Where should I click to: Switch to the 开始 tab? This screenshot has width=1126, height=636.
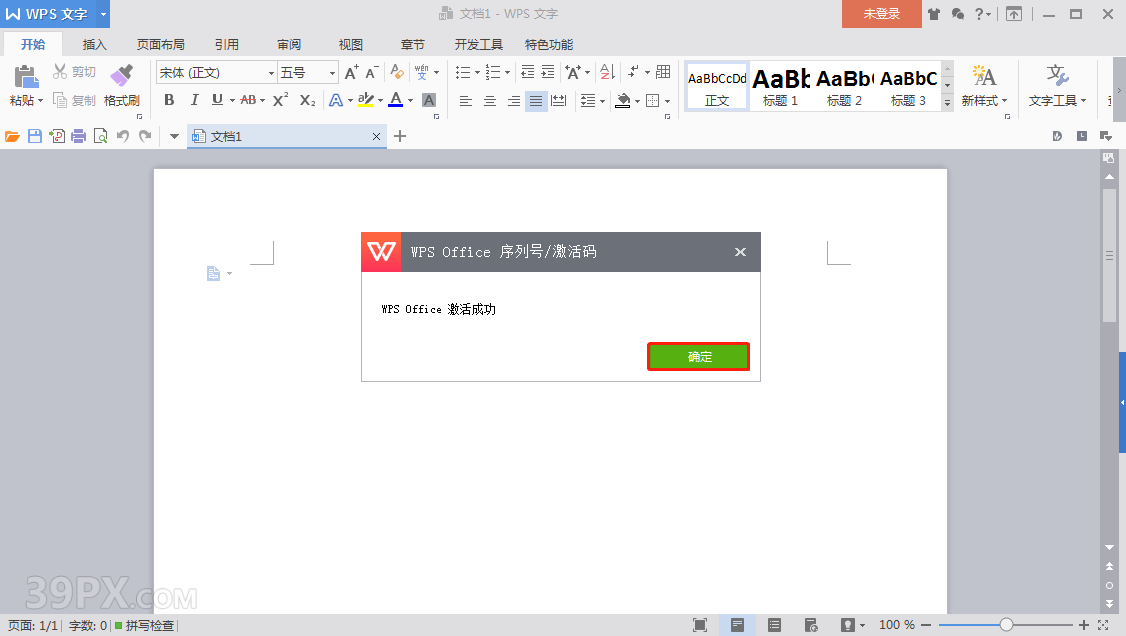pyautogui.click(x=33, y=45)
